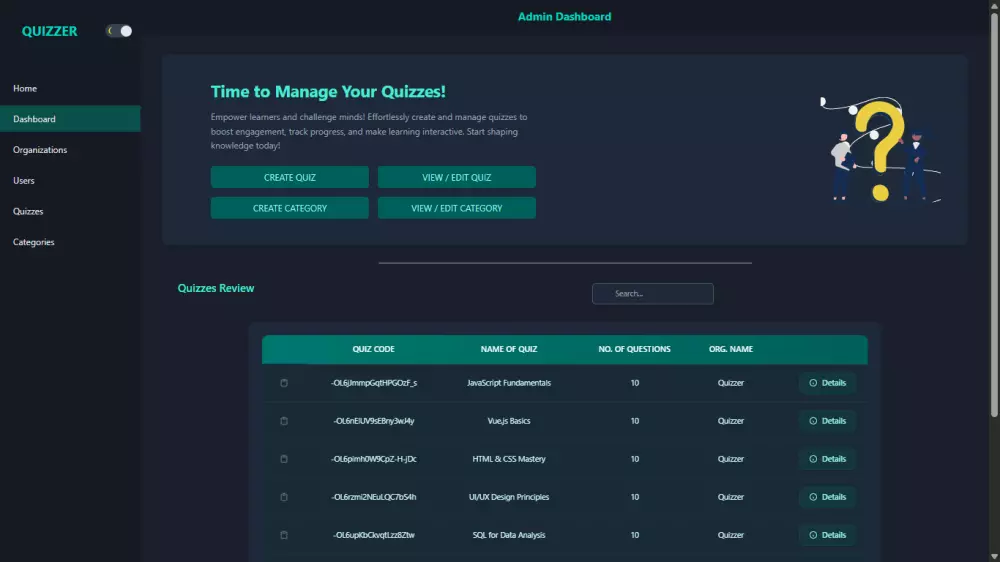Click the question mark illustration
This screenshot has height=562, width=1000.
tap(880, 149)
